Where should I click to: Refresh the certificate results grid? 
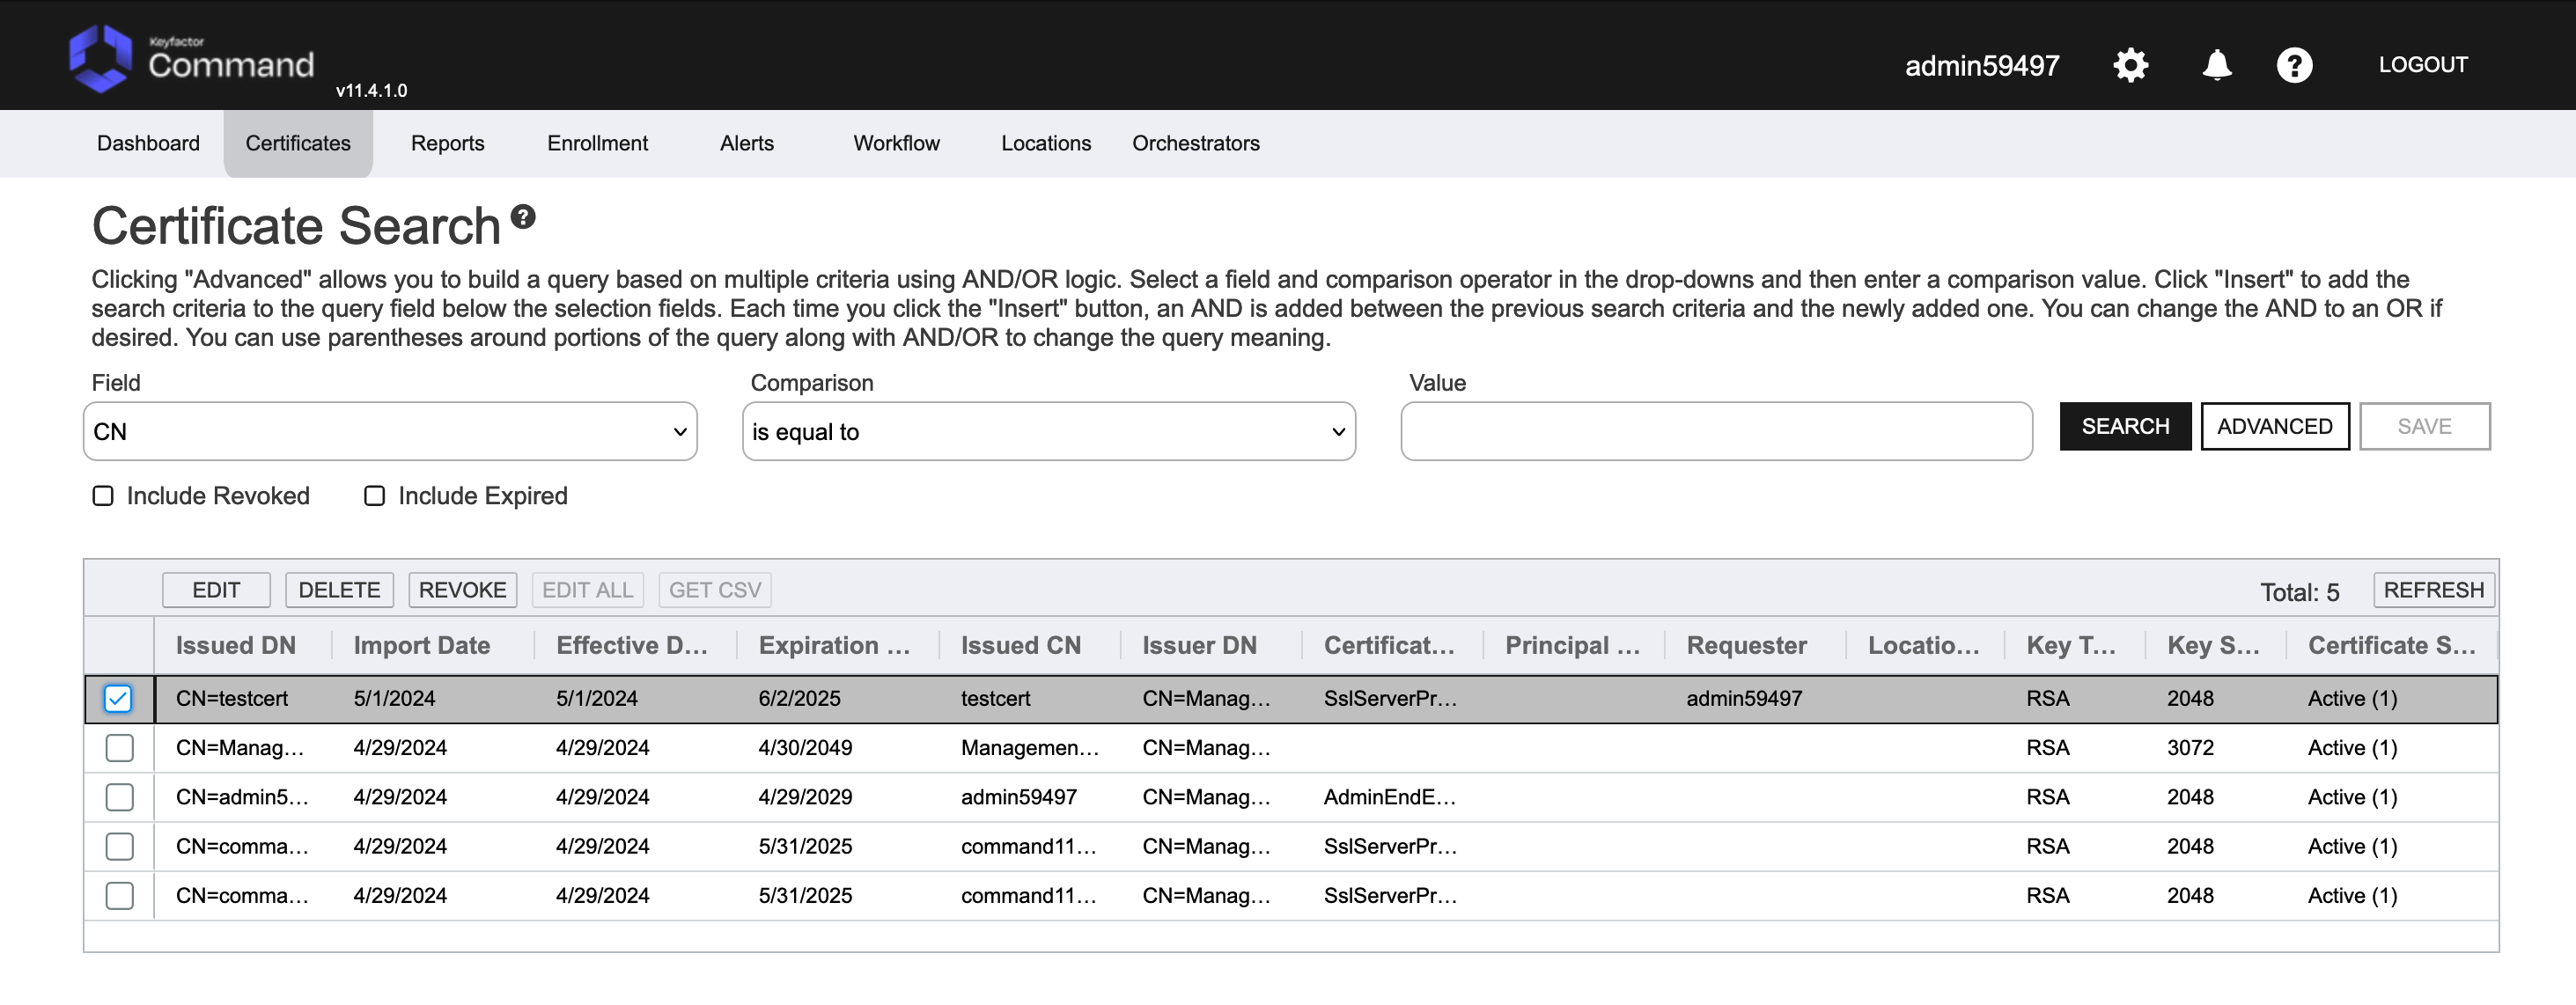2433,590
